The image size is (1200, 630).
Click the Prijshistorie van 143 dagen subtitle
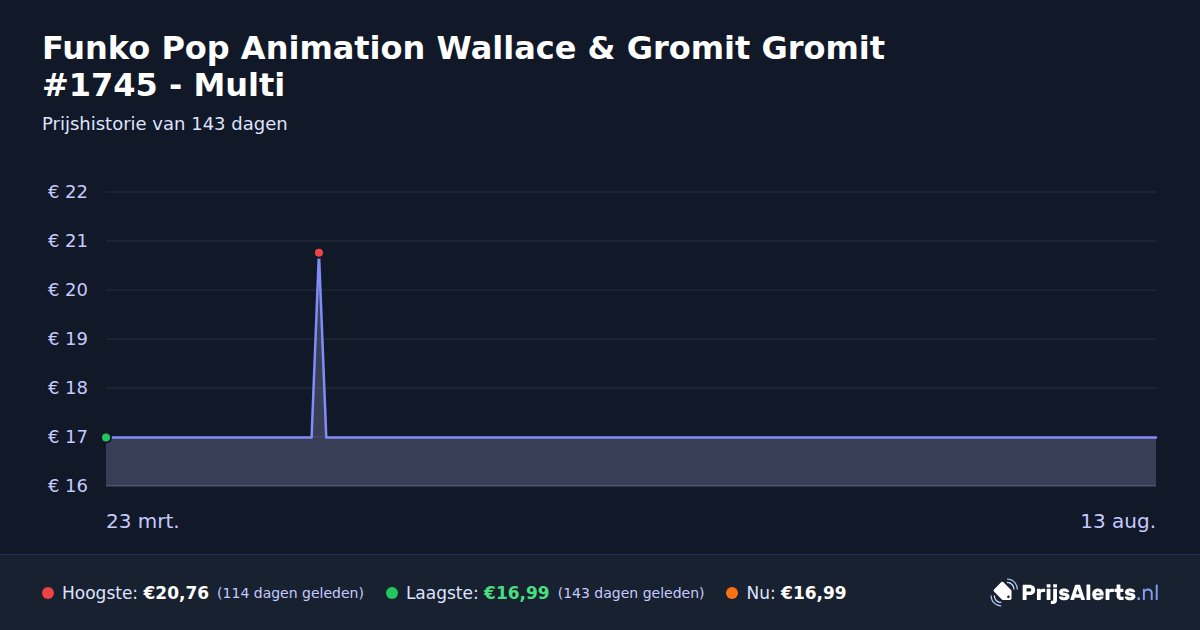(165, 124)
